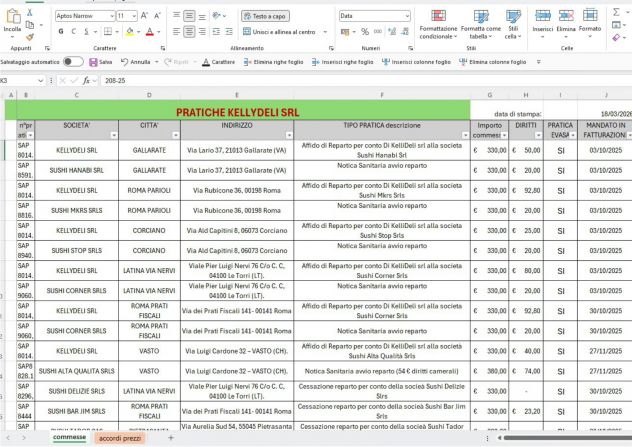Open the font size 11 dropdown
632x447 pixels.
[x=134, y=16]
